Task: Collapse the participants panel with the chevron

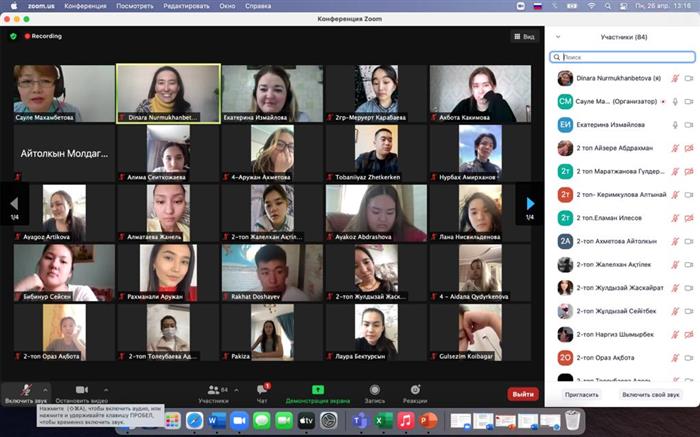Action: pos(556,36)
